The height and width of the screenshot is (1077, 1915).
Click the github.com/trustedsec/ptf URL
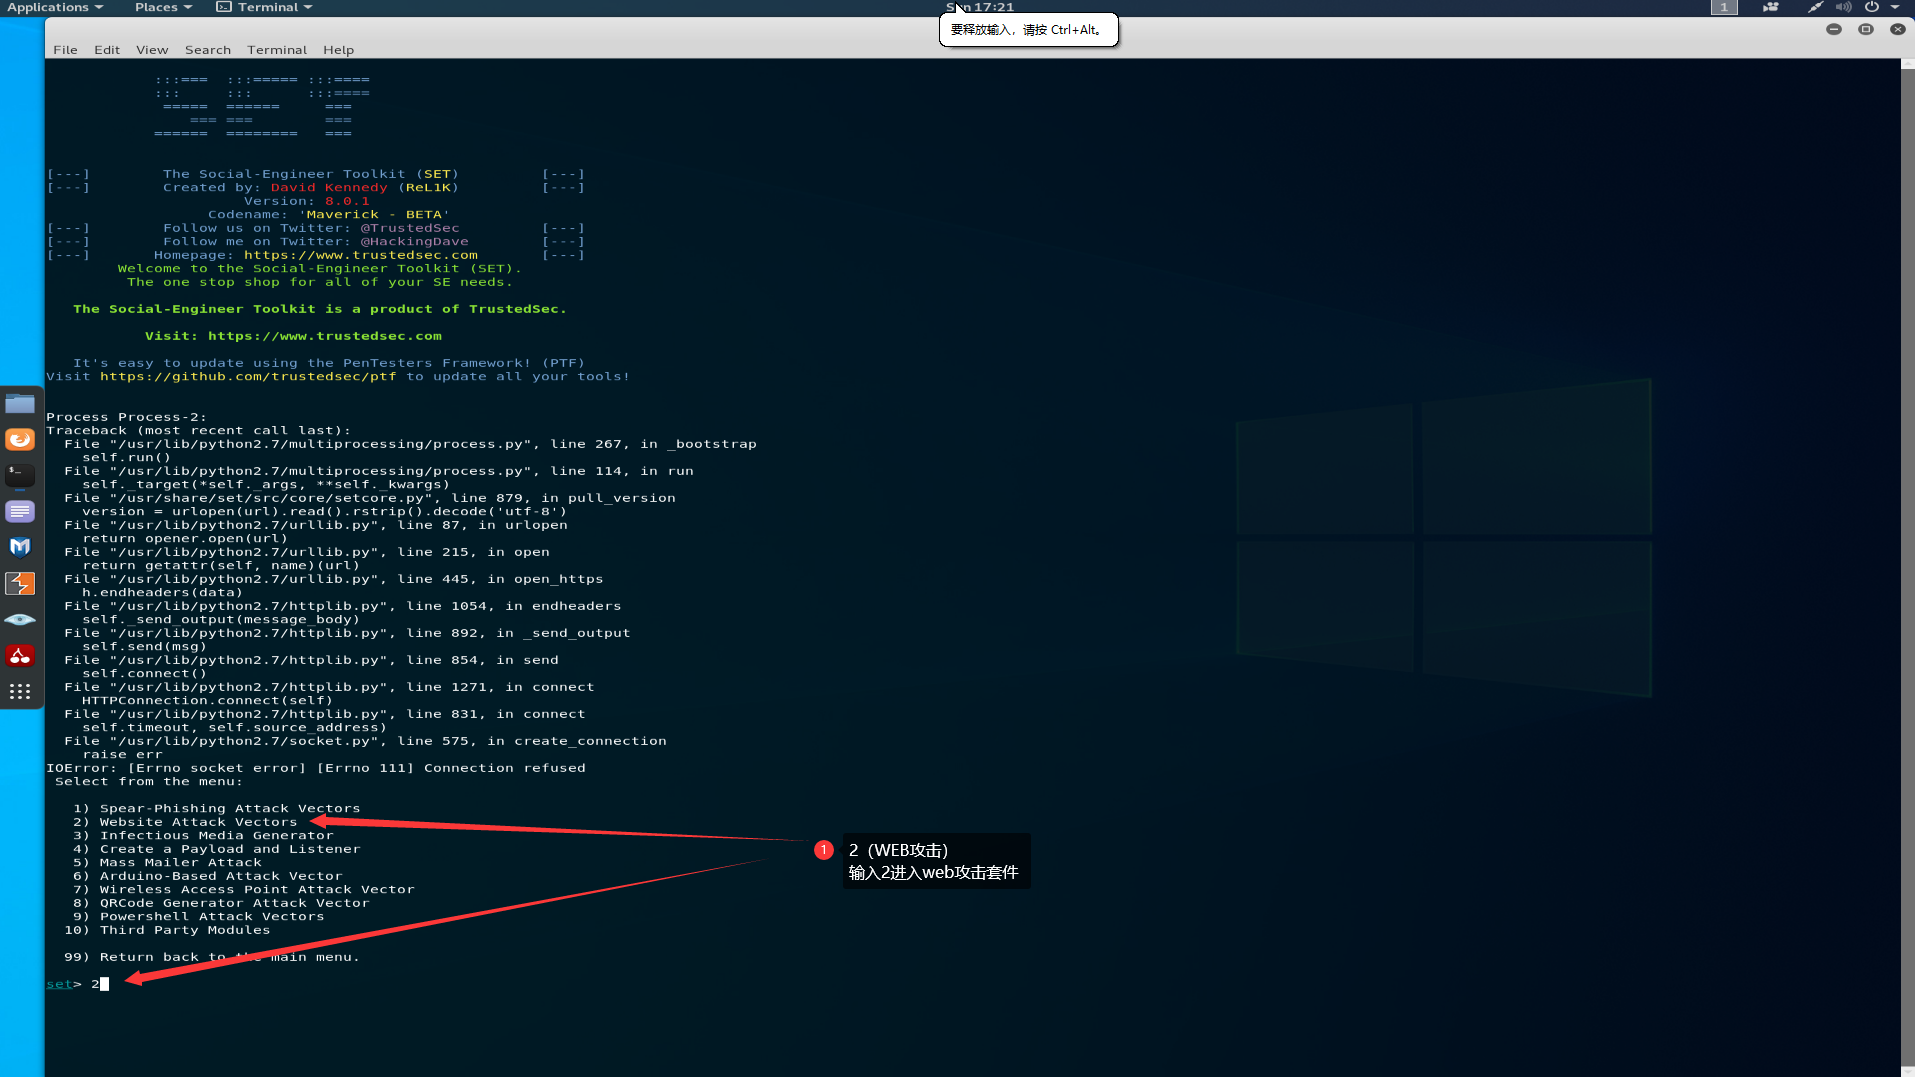tap(248, 377)
